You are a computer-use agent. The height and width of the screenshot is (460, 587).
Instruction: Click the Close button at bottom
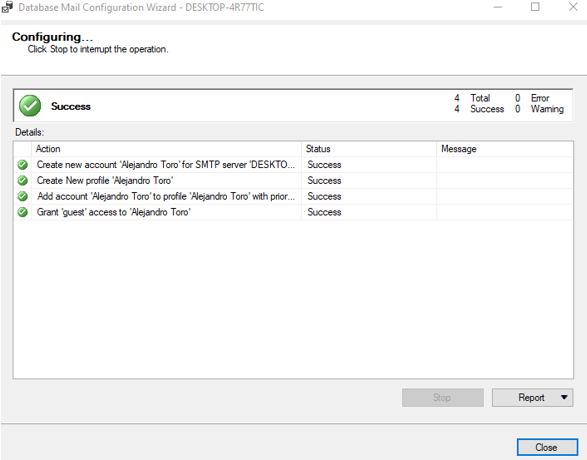tap(547, 447)
